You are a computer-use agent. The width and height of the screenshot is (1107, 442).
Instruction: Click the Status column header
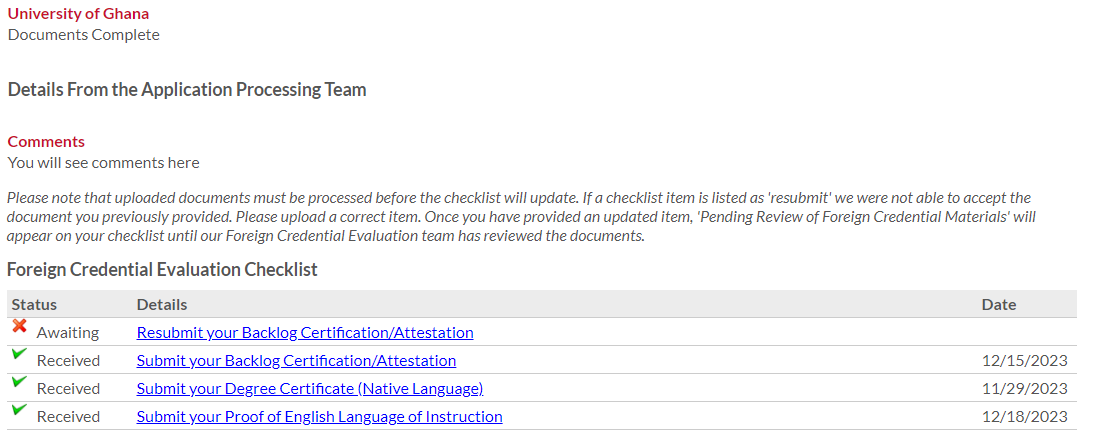[34, 304]
